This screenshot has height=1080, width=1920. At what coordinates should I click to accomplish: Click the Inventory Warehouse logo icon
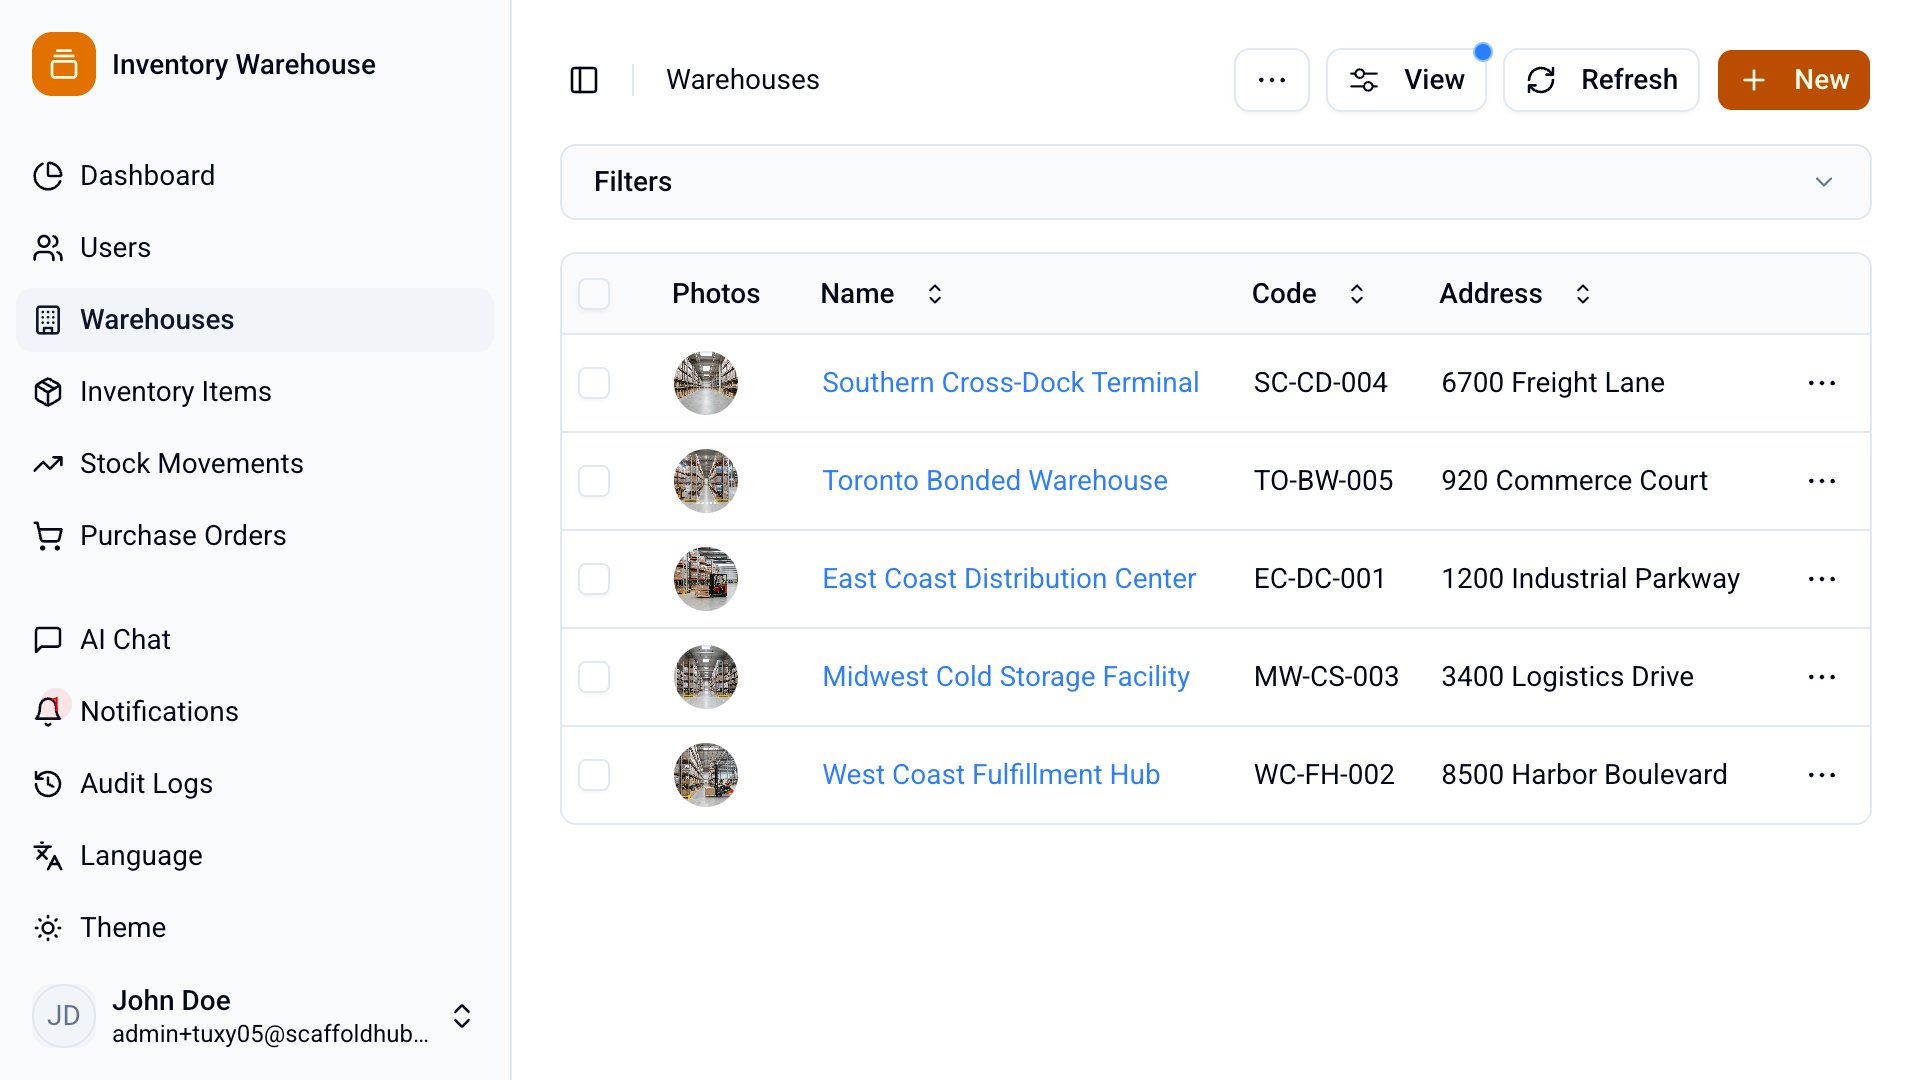(64, 64)
